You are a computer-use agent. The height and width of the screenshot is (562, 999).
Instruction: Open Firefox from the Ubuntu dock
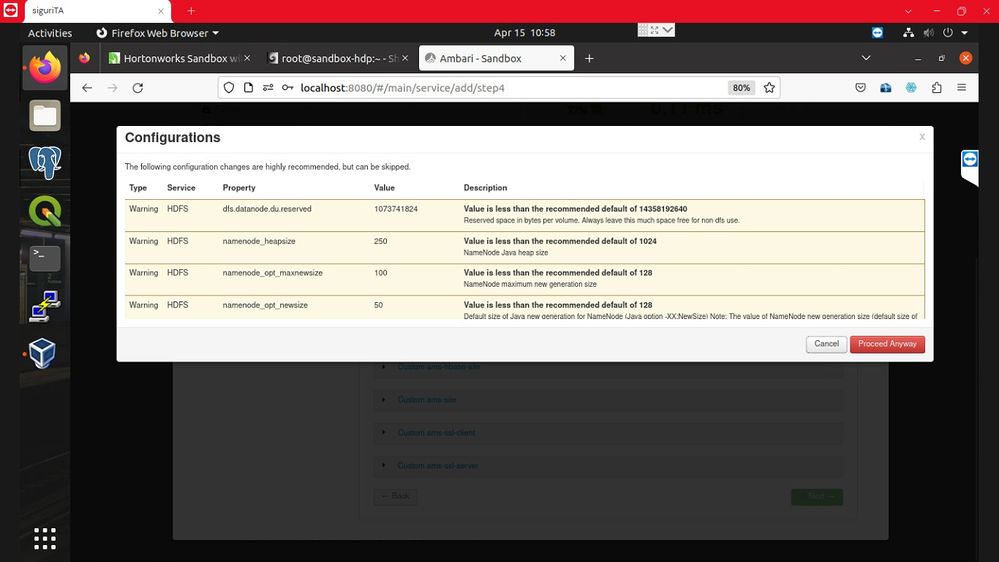pyautogui.click(x=45, y=68)
